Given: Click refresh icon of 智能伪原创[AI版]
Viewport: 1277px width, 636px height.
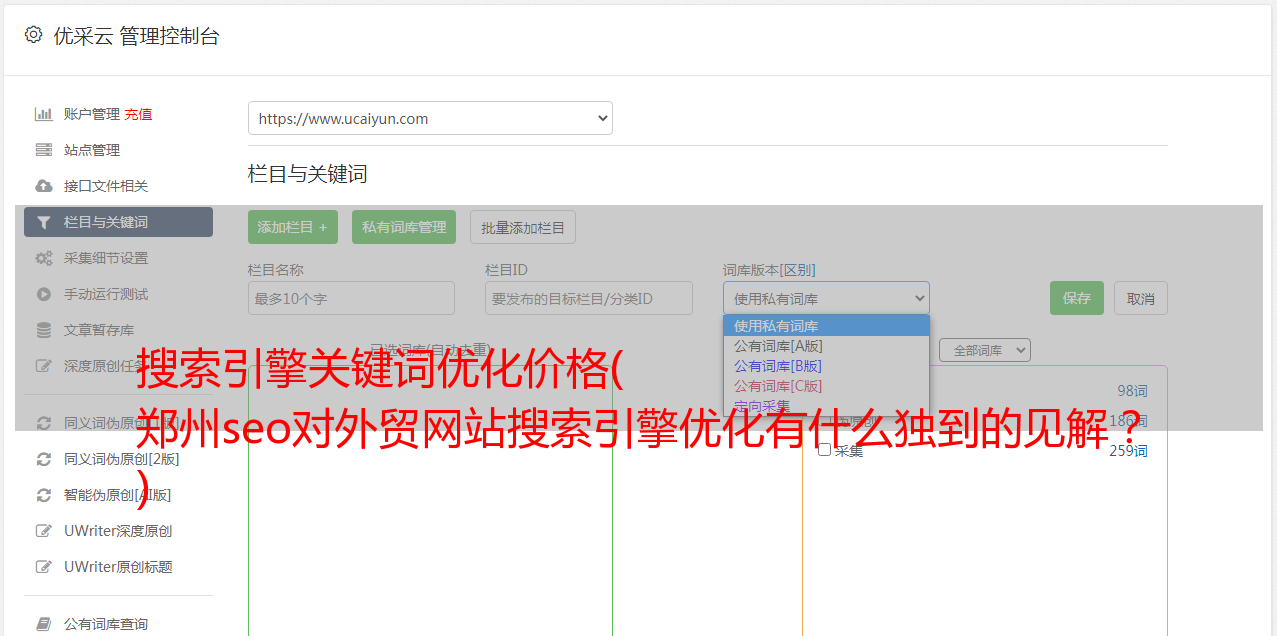Looking at the screenshot, I should (x=44, y=495).
